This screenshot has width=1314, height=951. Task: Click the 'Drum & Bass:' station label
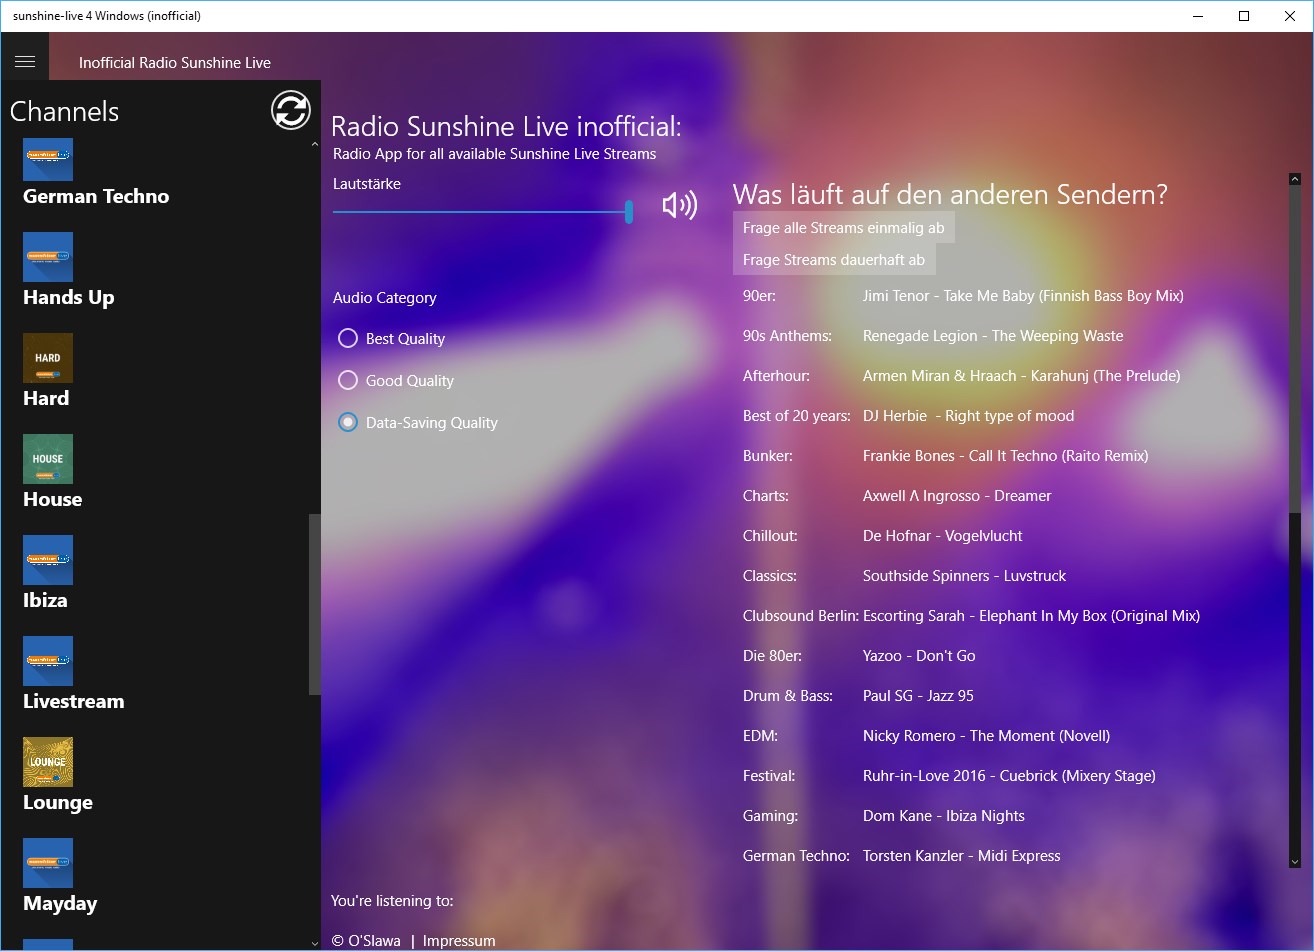click(x=788, y=696)
